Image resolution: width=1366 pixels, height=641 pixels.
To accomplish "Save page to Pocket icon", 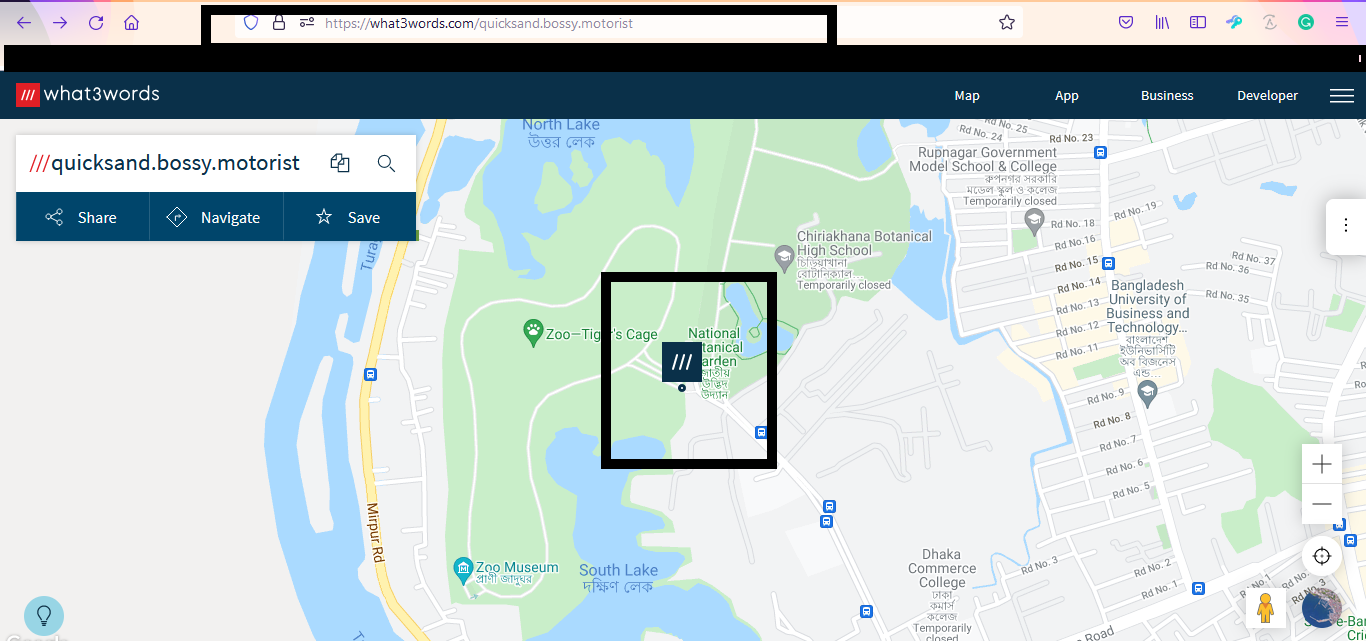I will [x=1126, y=22].
